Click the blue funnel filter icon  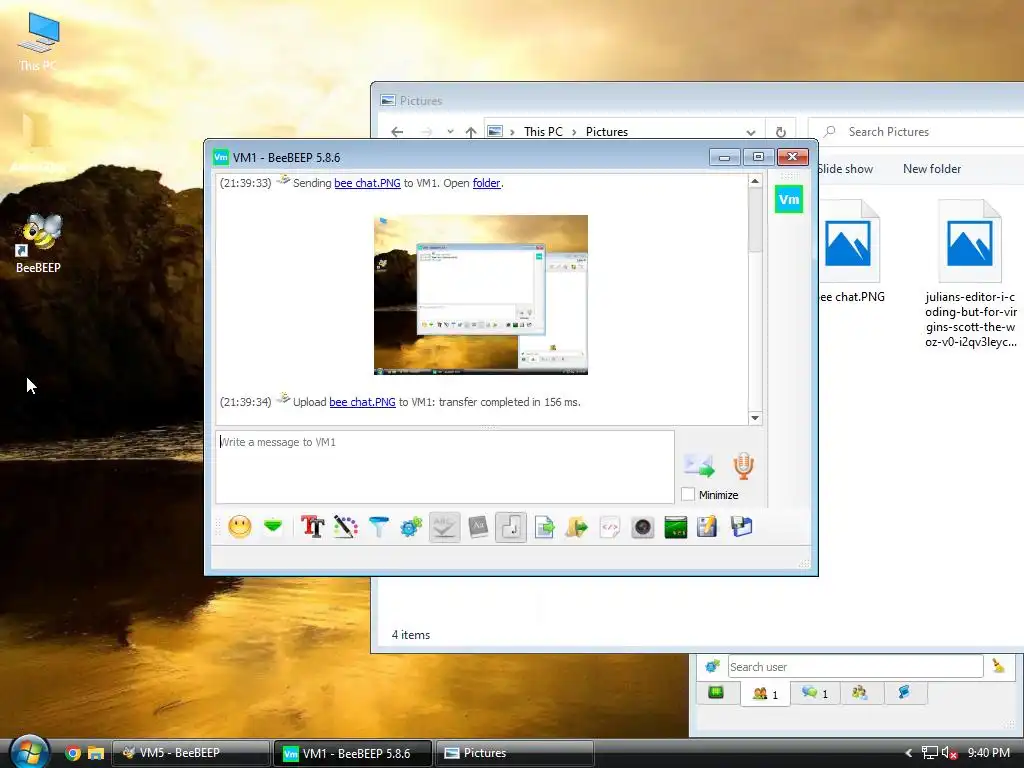point(378,526)
